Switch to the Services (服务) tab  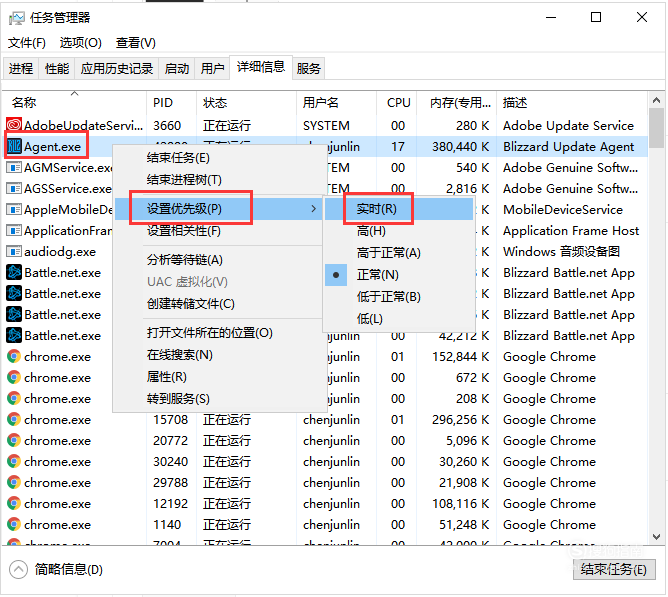[x=308, y=68]
